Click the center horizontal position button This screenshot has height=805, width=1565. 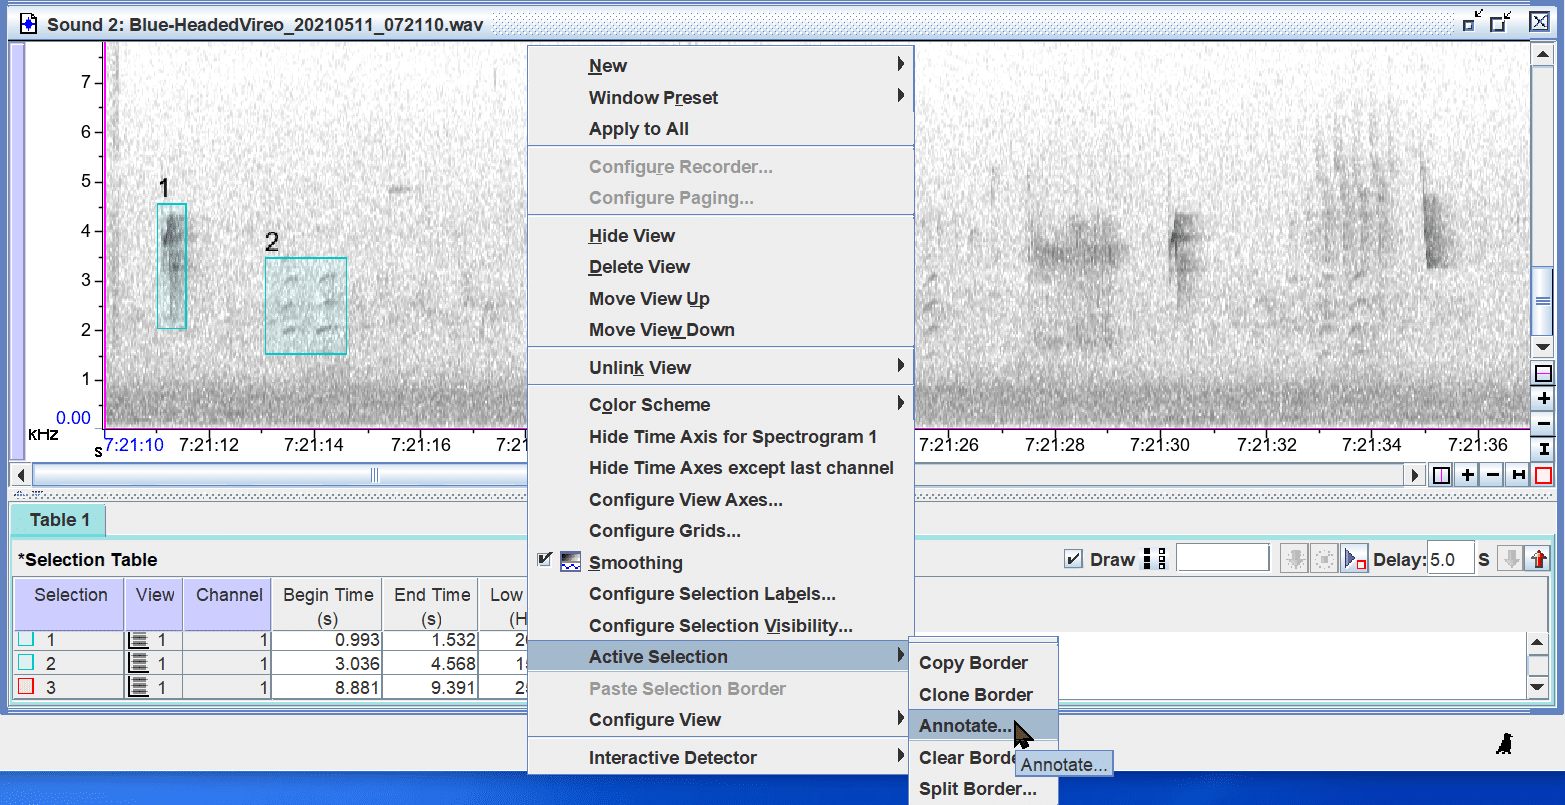[x=1441, y=475]
